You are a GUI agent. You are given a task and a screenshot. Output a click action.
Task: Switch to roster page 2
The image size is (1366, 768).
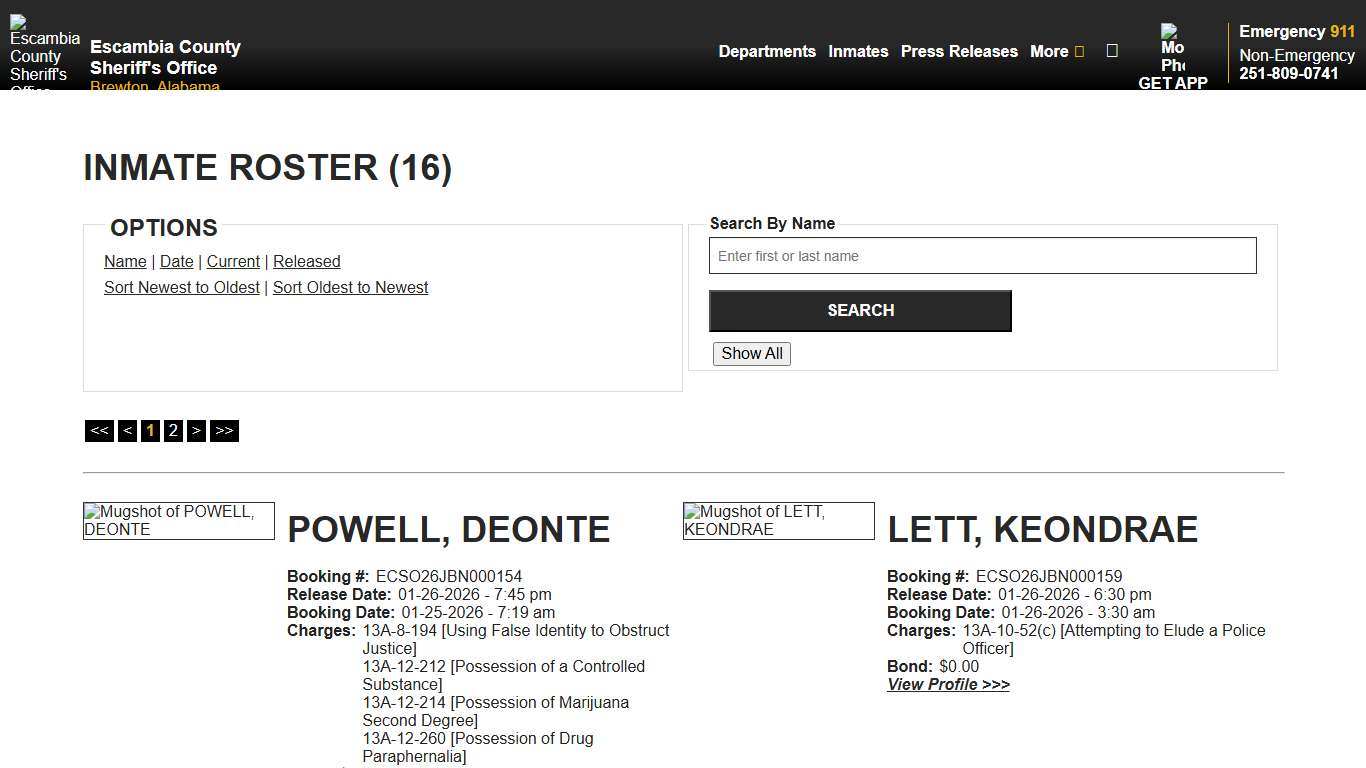[x=173, y=430]
